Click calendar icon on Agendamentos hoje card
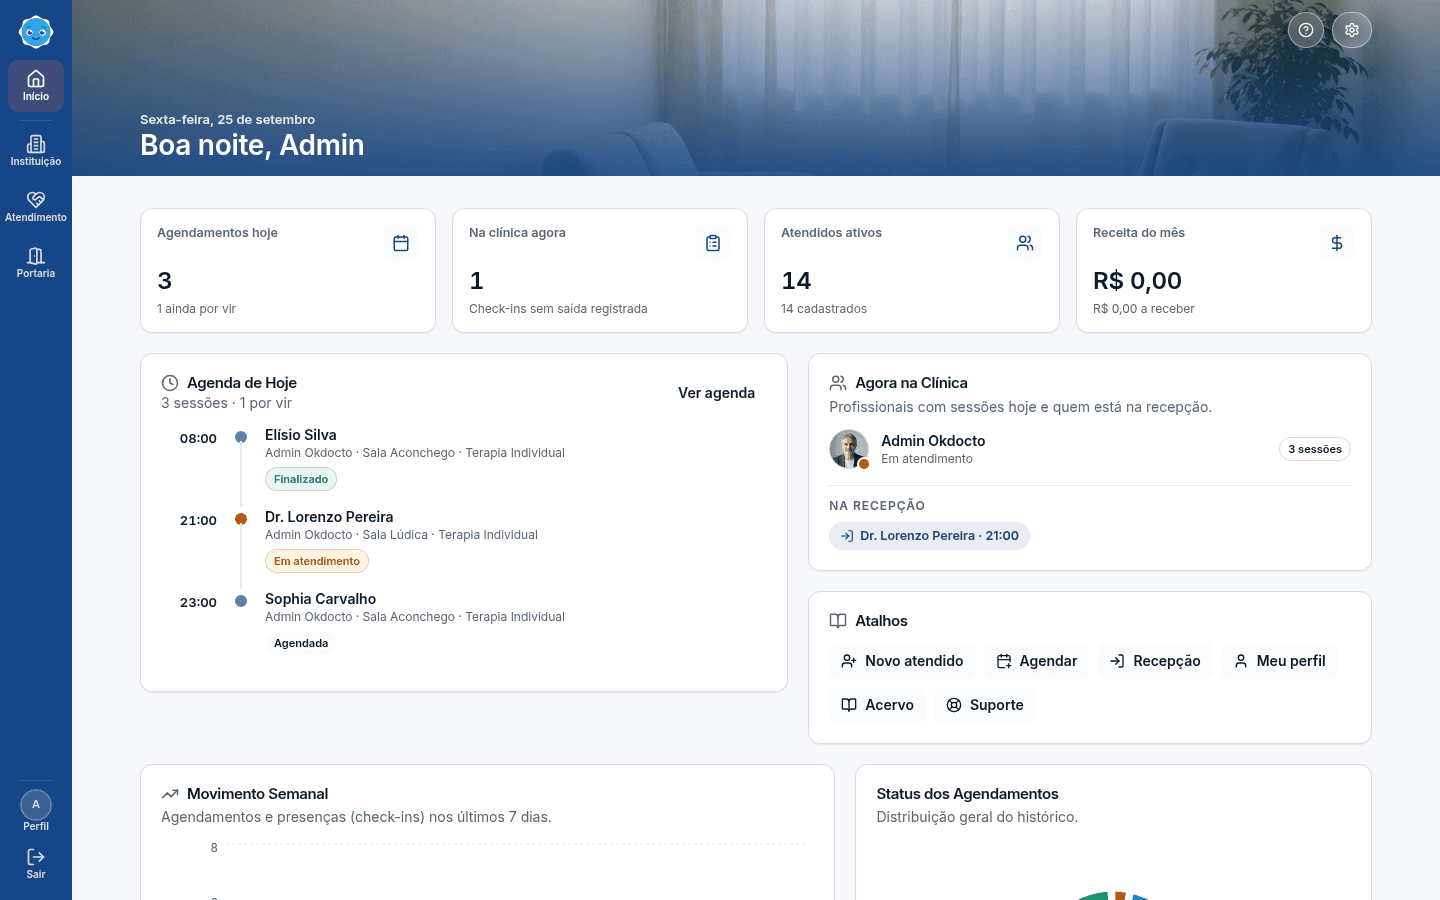The height and width of the screenshot is (900, 1440). (401, 243)
